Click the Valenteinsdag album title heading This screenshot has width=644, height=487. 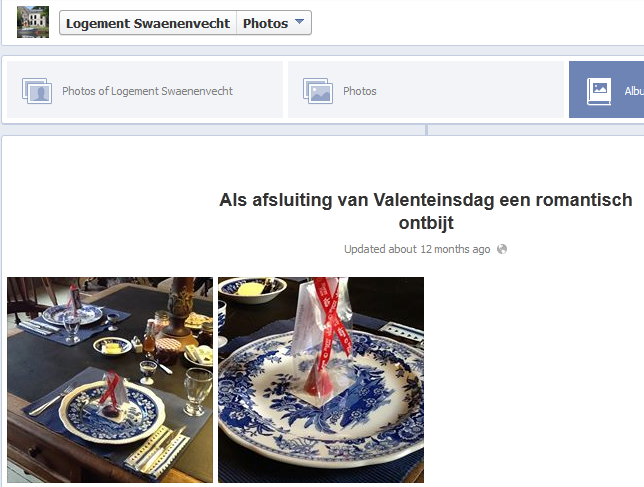(426, 211)
